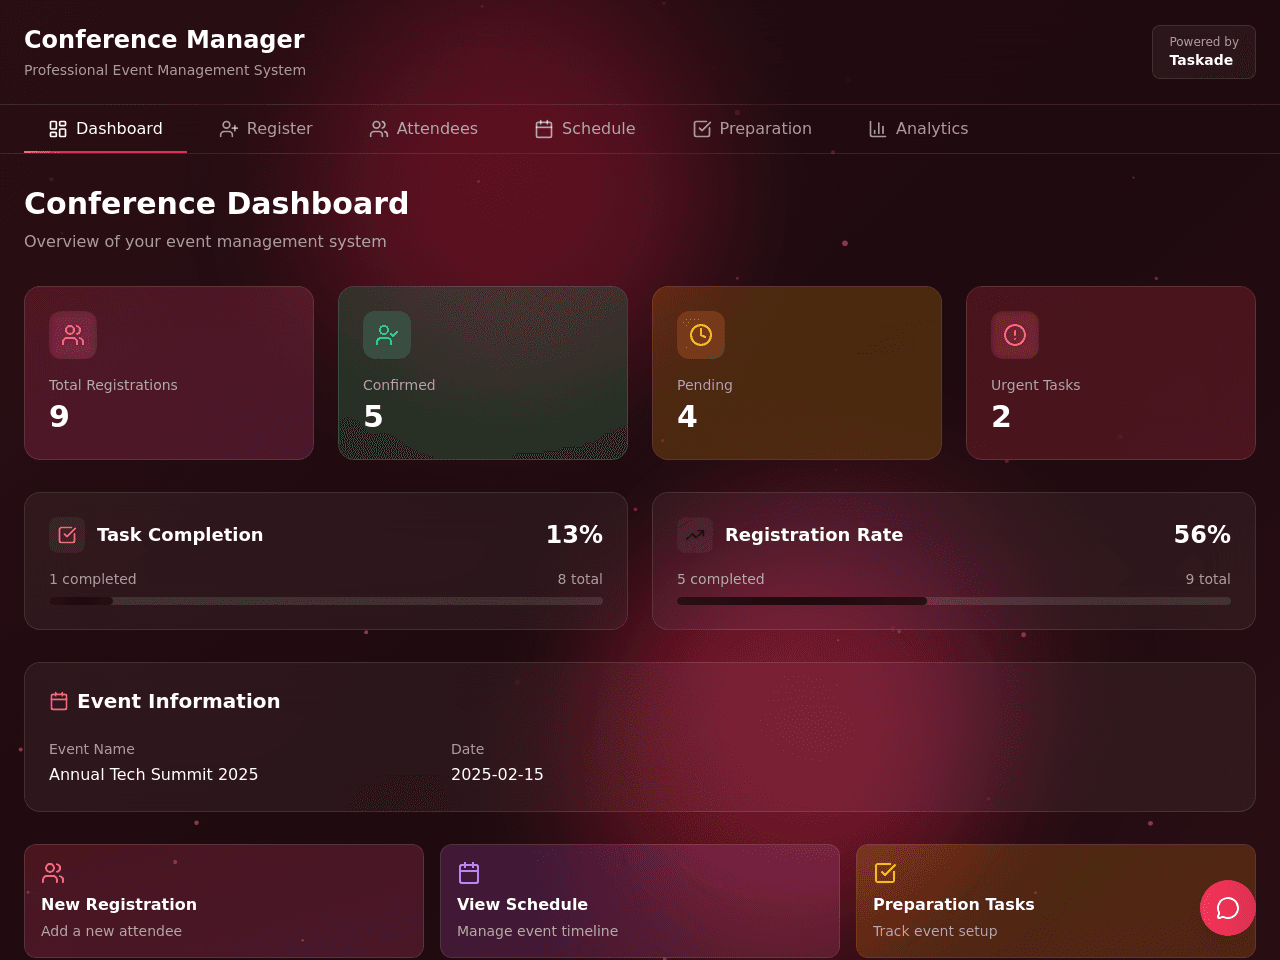This screenshot has height=960, width=1280.
Task: Click the View Schedule quick action
Action: pyautogui.click(x=640, y=901)
